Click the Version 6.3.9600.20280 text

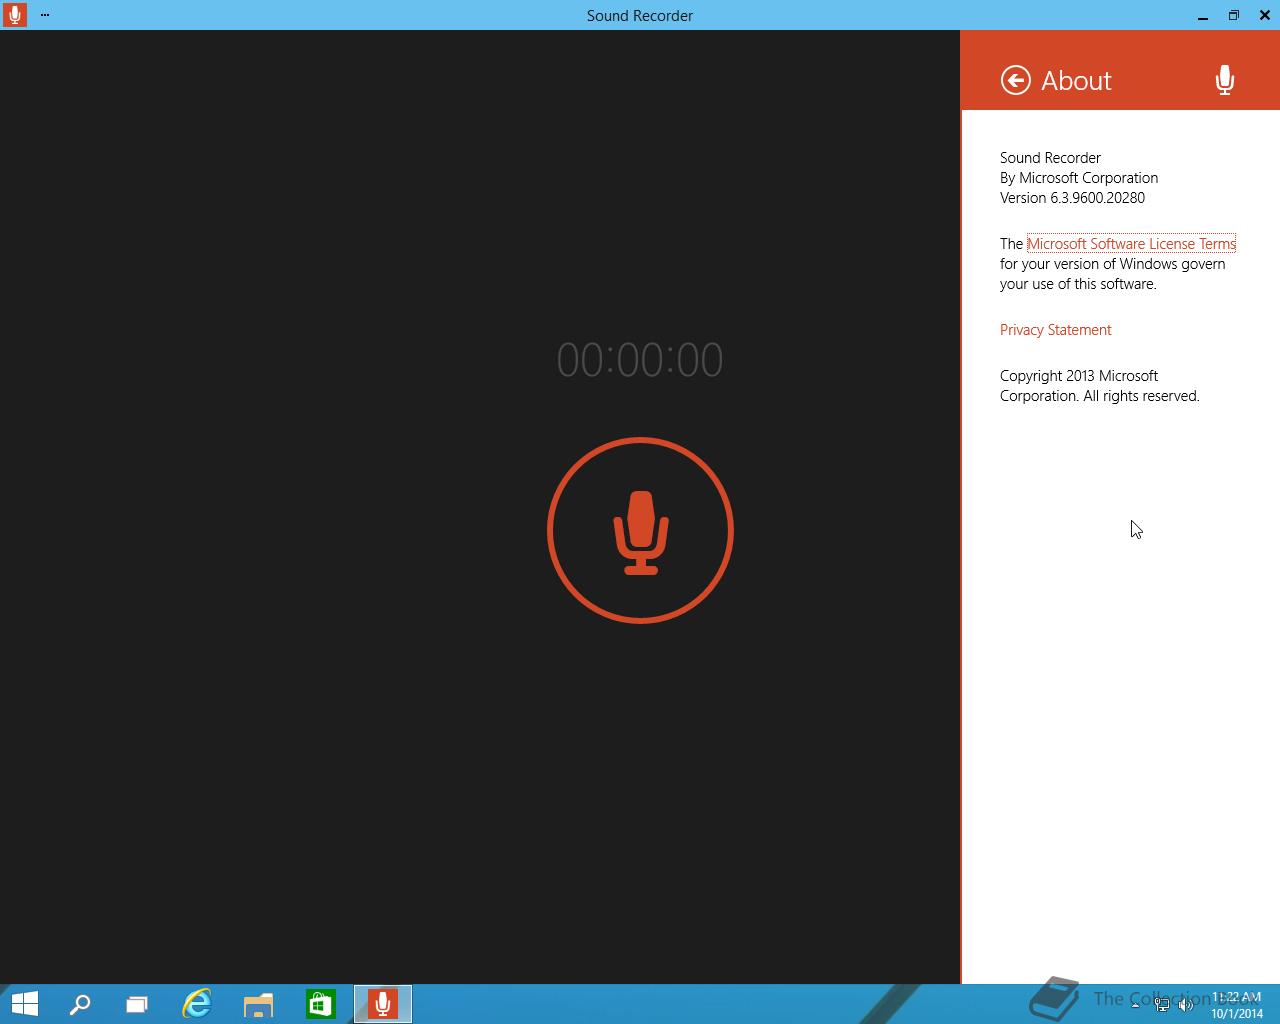coord(1072,198)
